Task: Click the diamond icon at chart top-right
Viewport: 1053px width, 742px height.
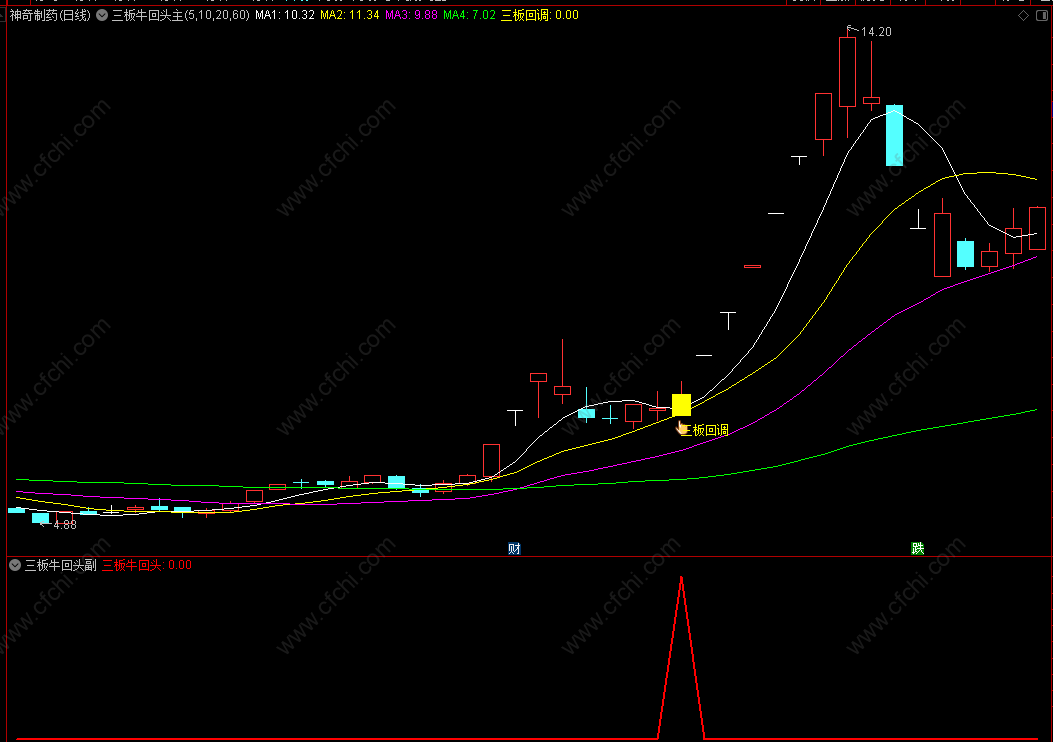Action: [1023, 15]
